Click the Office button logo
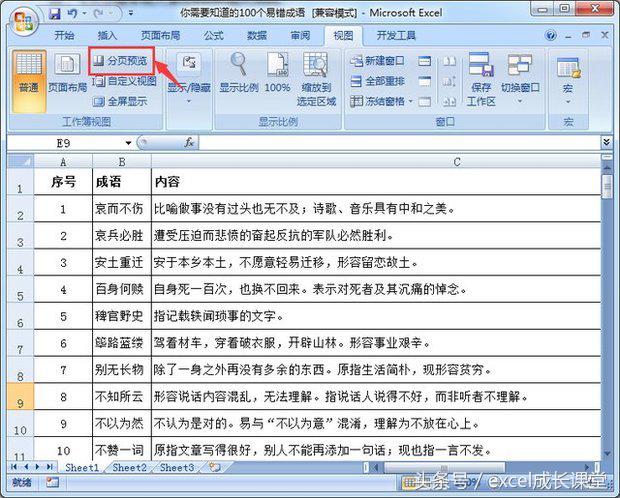This screenshot has height=498, width=620. pyautogui.click(x=24, y=22)
